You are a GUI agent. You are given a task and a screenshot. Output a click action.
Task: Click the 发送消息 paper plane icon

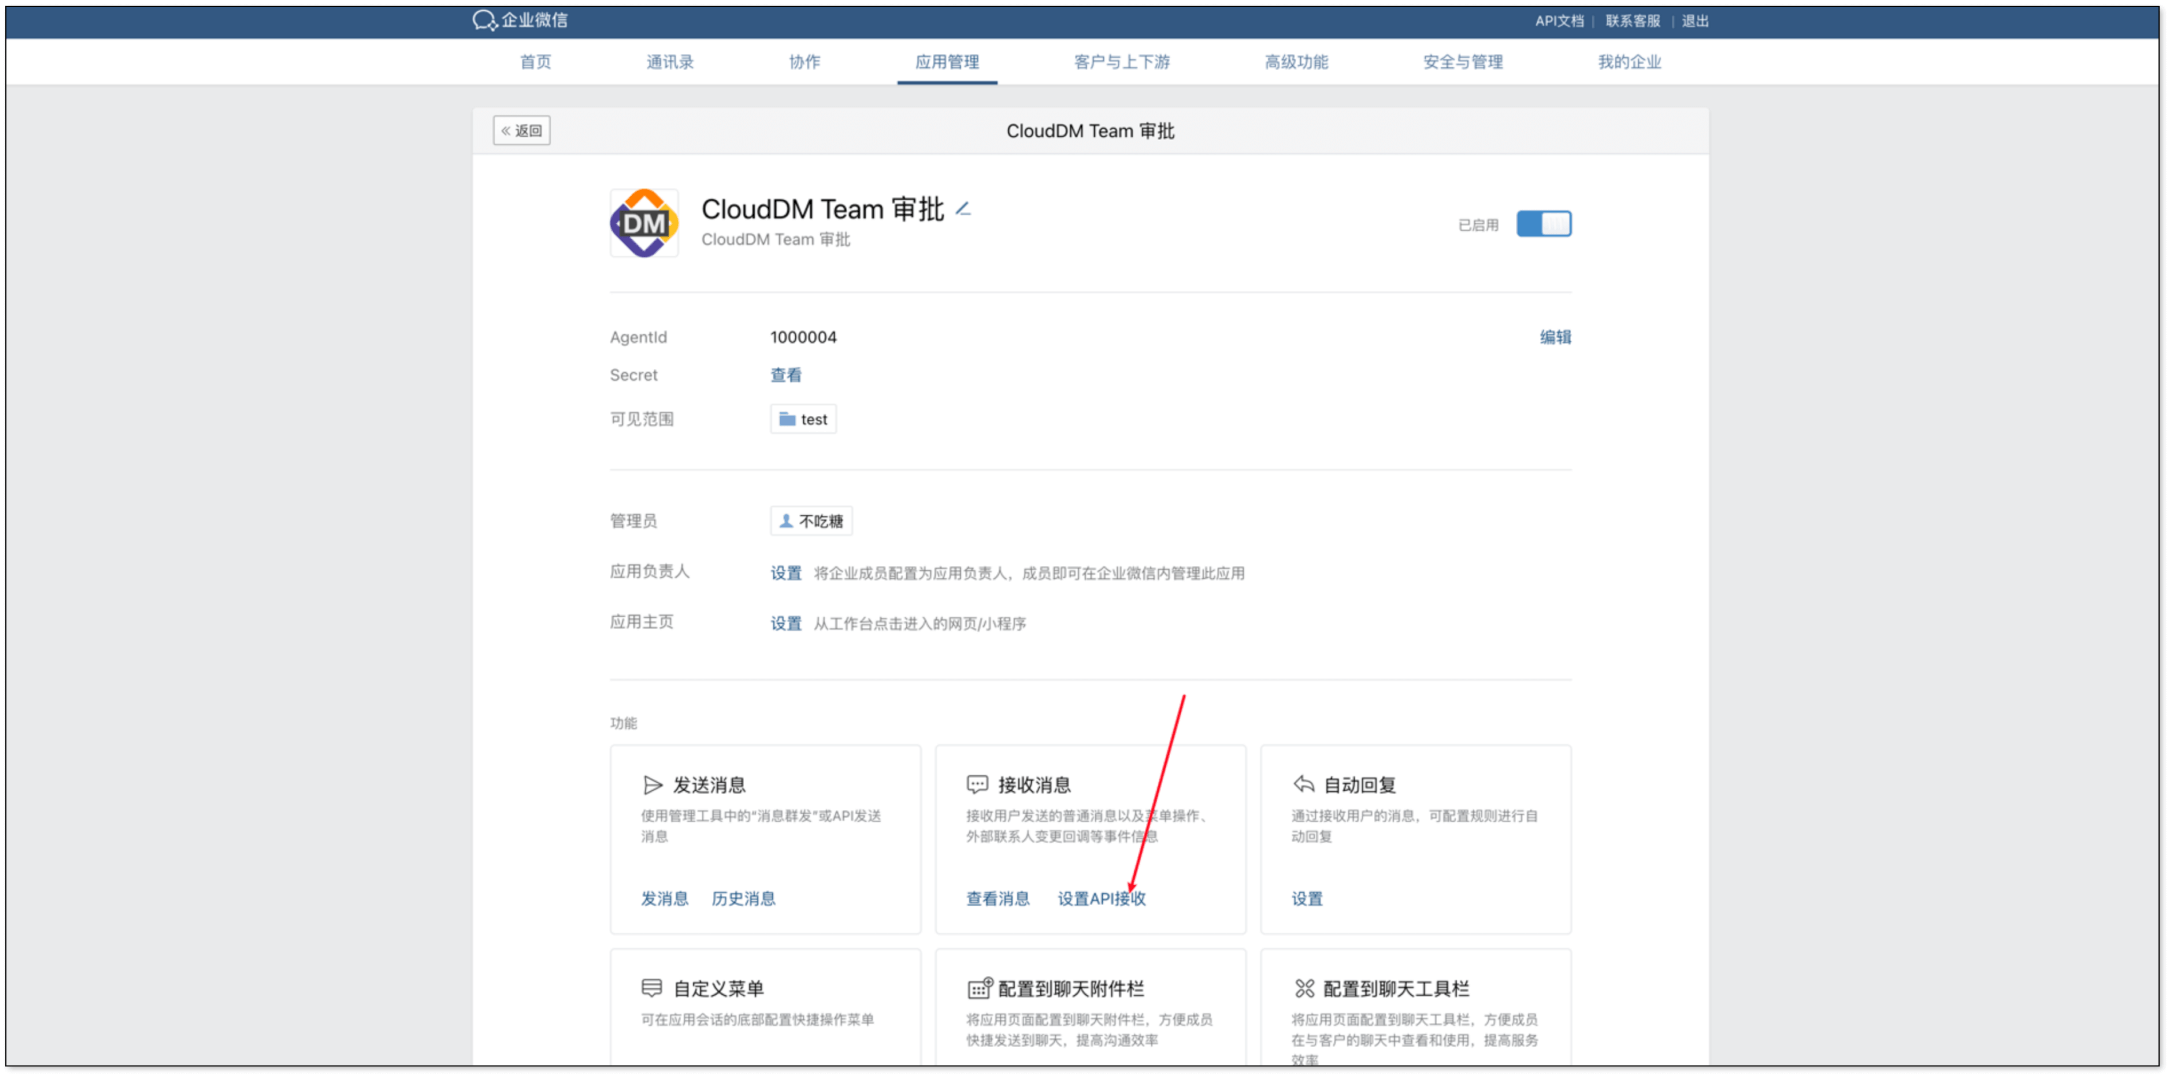[652, 785]
